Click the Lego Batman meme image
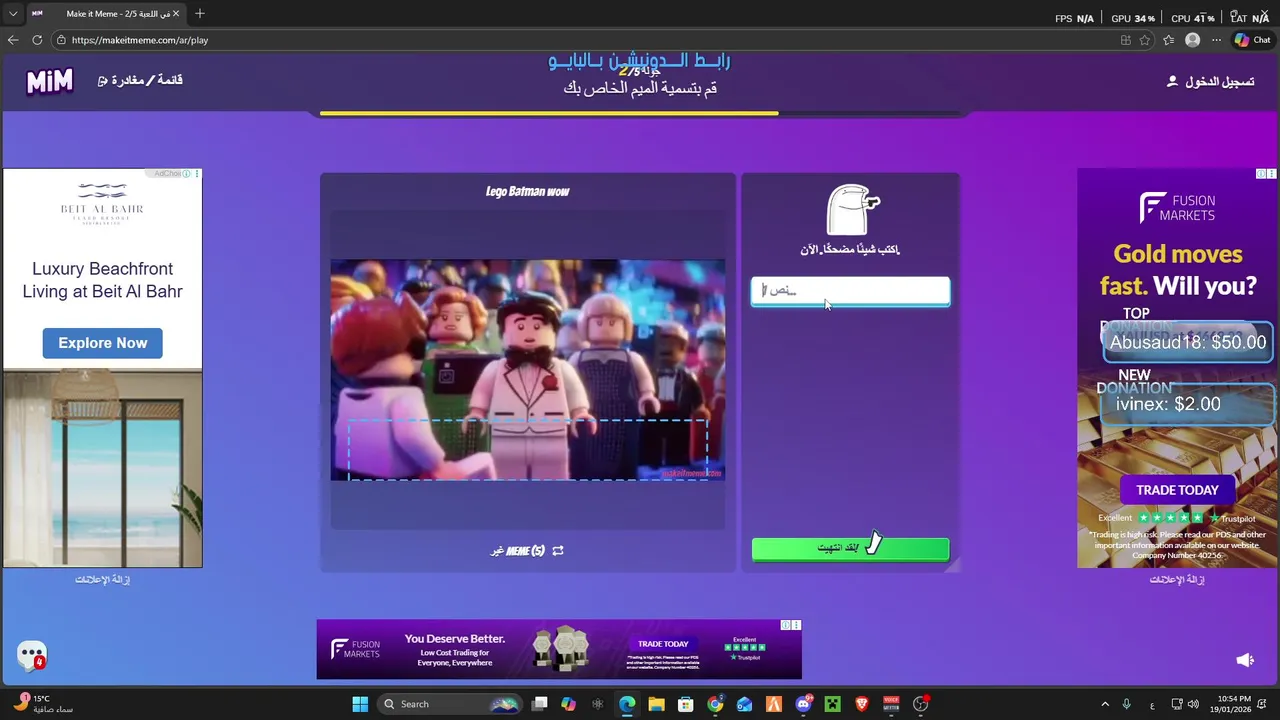1280x720 pixels. [527, 370]
